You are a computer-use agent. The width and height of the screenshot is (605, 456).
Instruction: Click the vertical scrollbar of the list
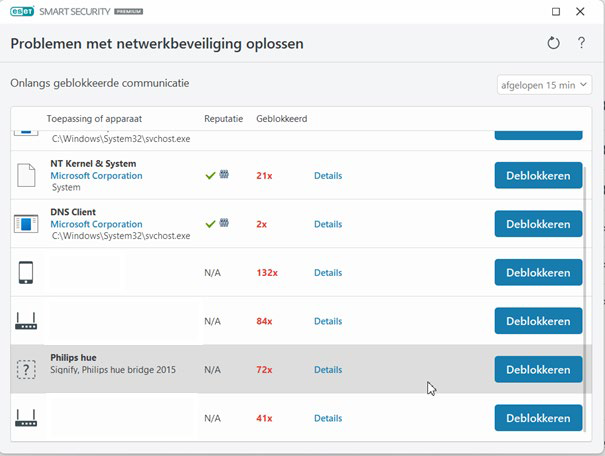click(x=587, y=280)
